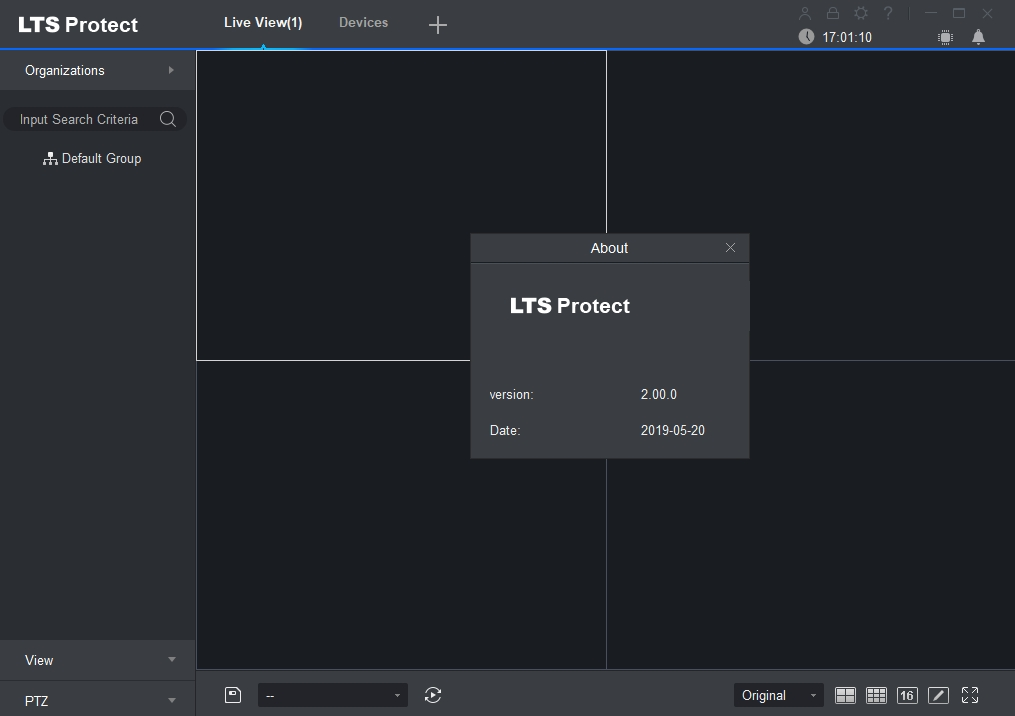Add a new tab with plus icon
This screenshot has width=1015, height=716.
[438, 25]
